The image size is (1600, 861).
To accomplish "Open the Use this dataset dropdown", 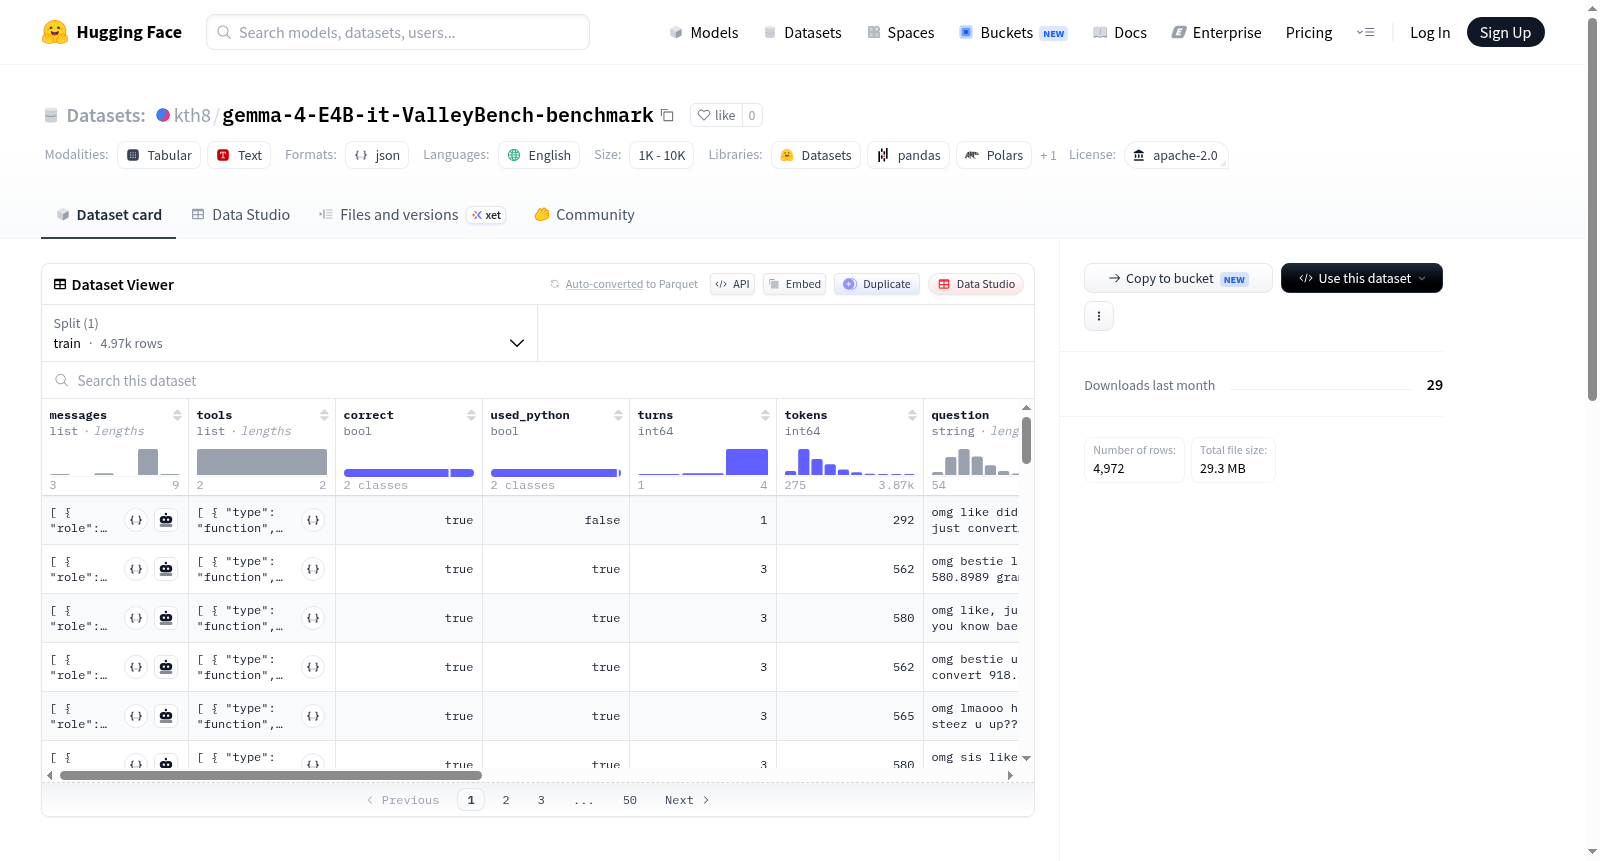I will (1362, 278).
